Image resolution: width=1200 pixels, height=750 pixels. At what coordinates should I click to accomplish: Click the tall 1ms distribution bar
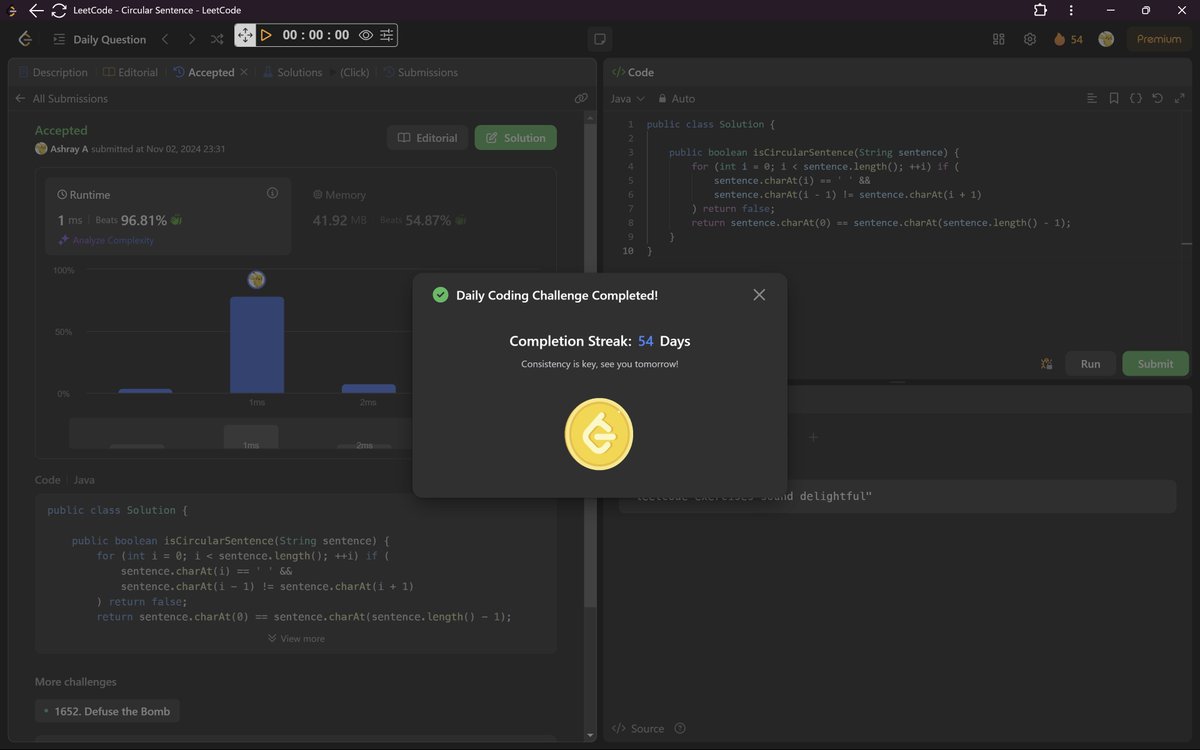click(257, 345)
